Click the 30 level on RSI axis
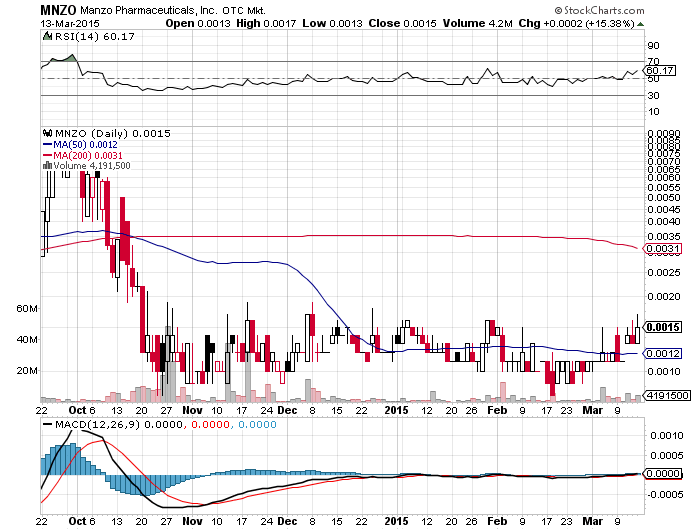 653,96
